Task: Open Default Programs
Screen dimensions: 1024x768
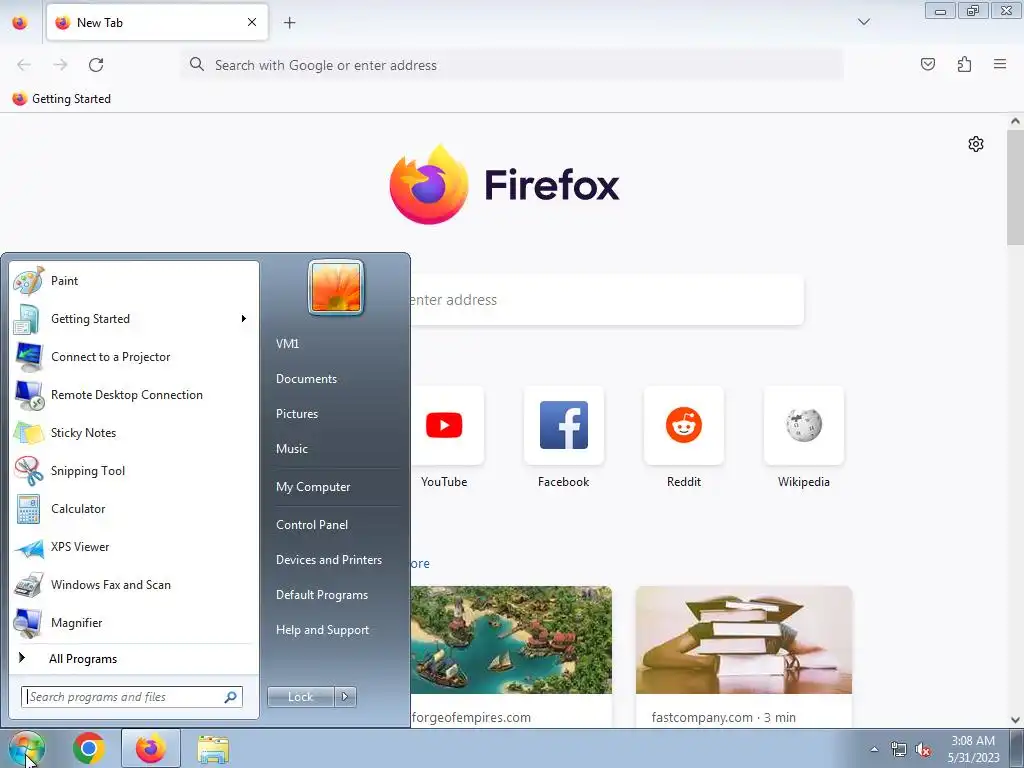Action: (x=321, y=596)
